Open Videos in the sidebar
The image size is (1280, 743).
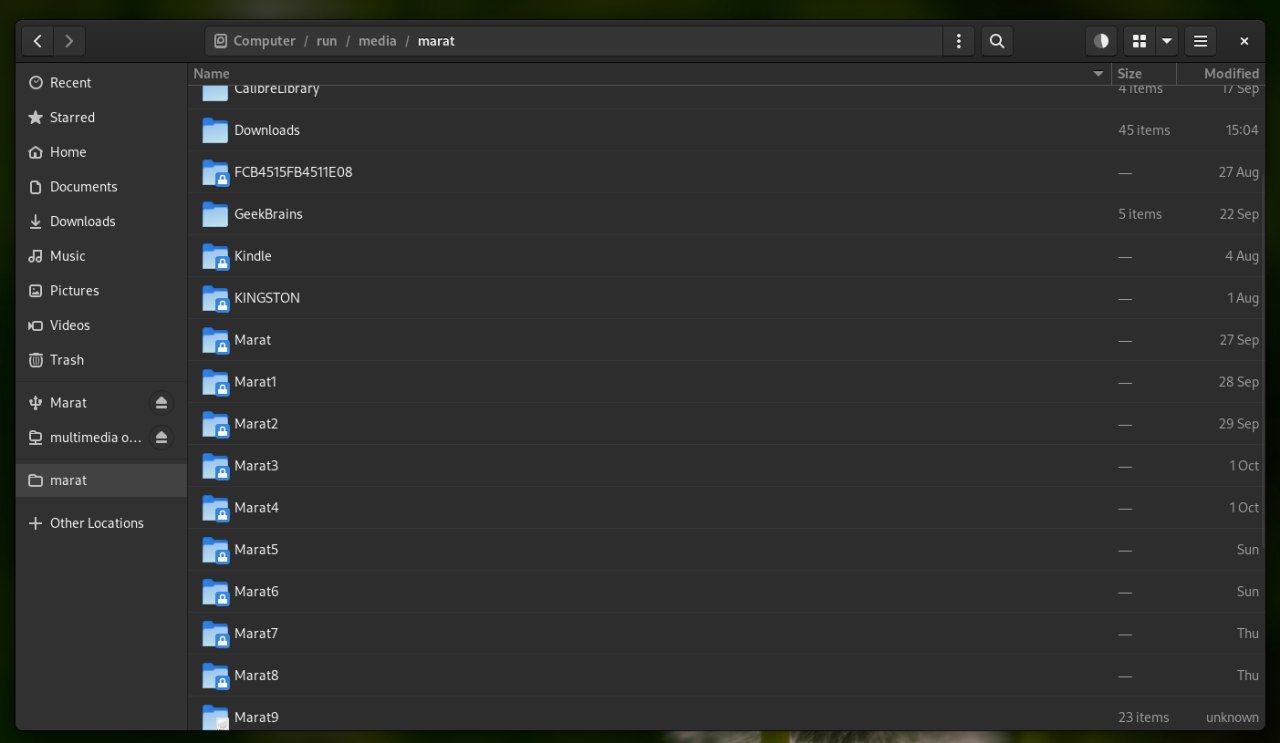coord(101,325)
